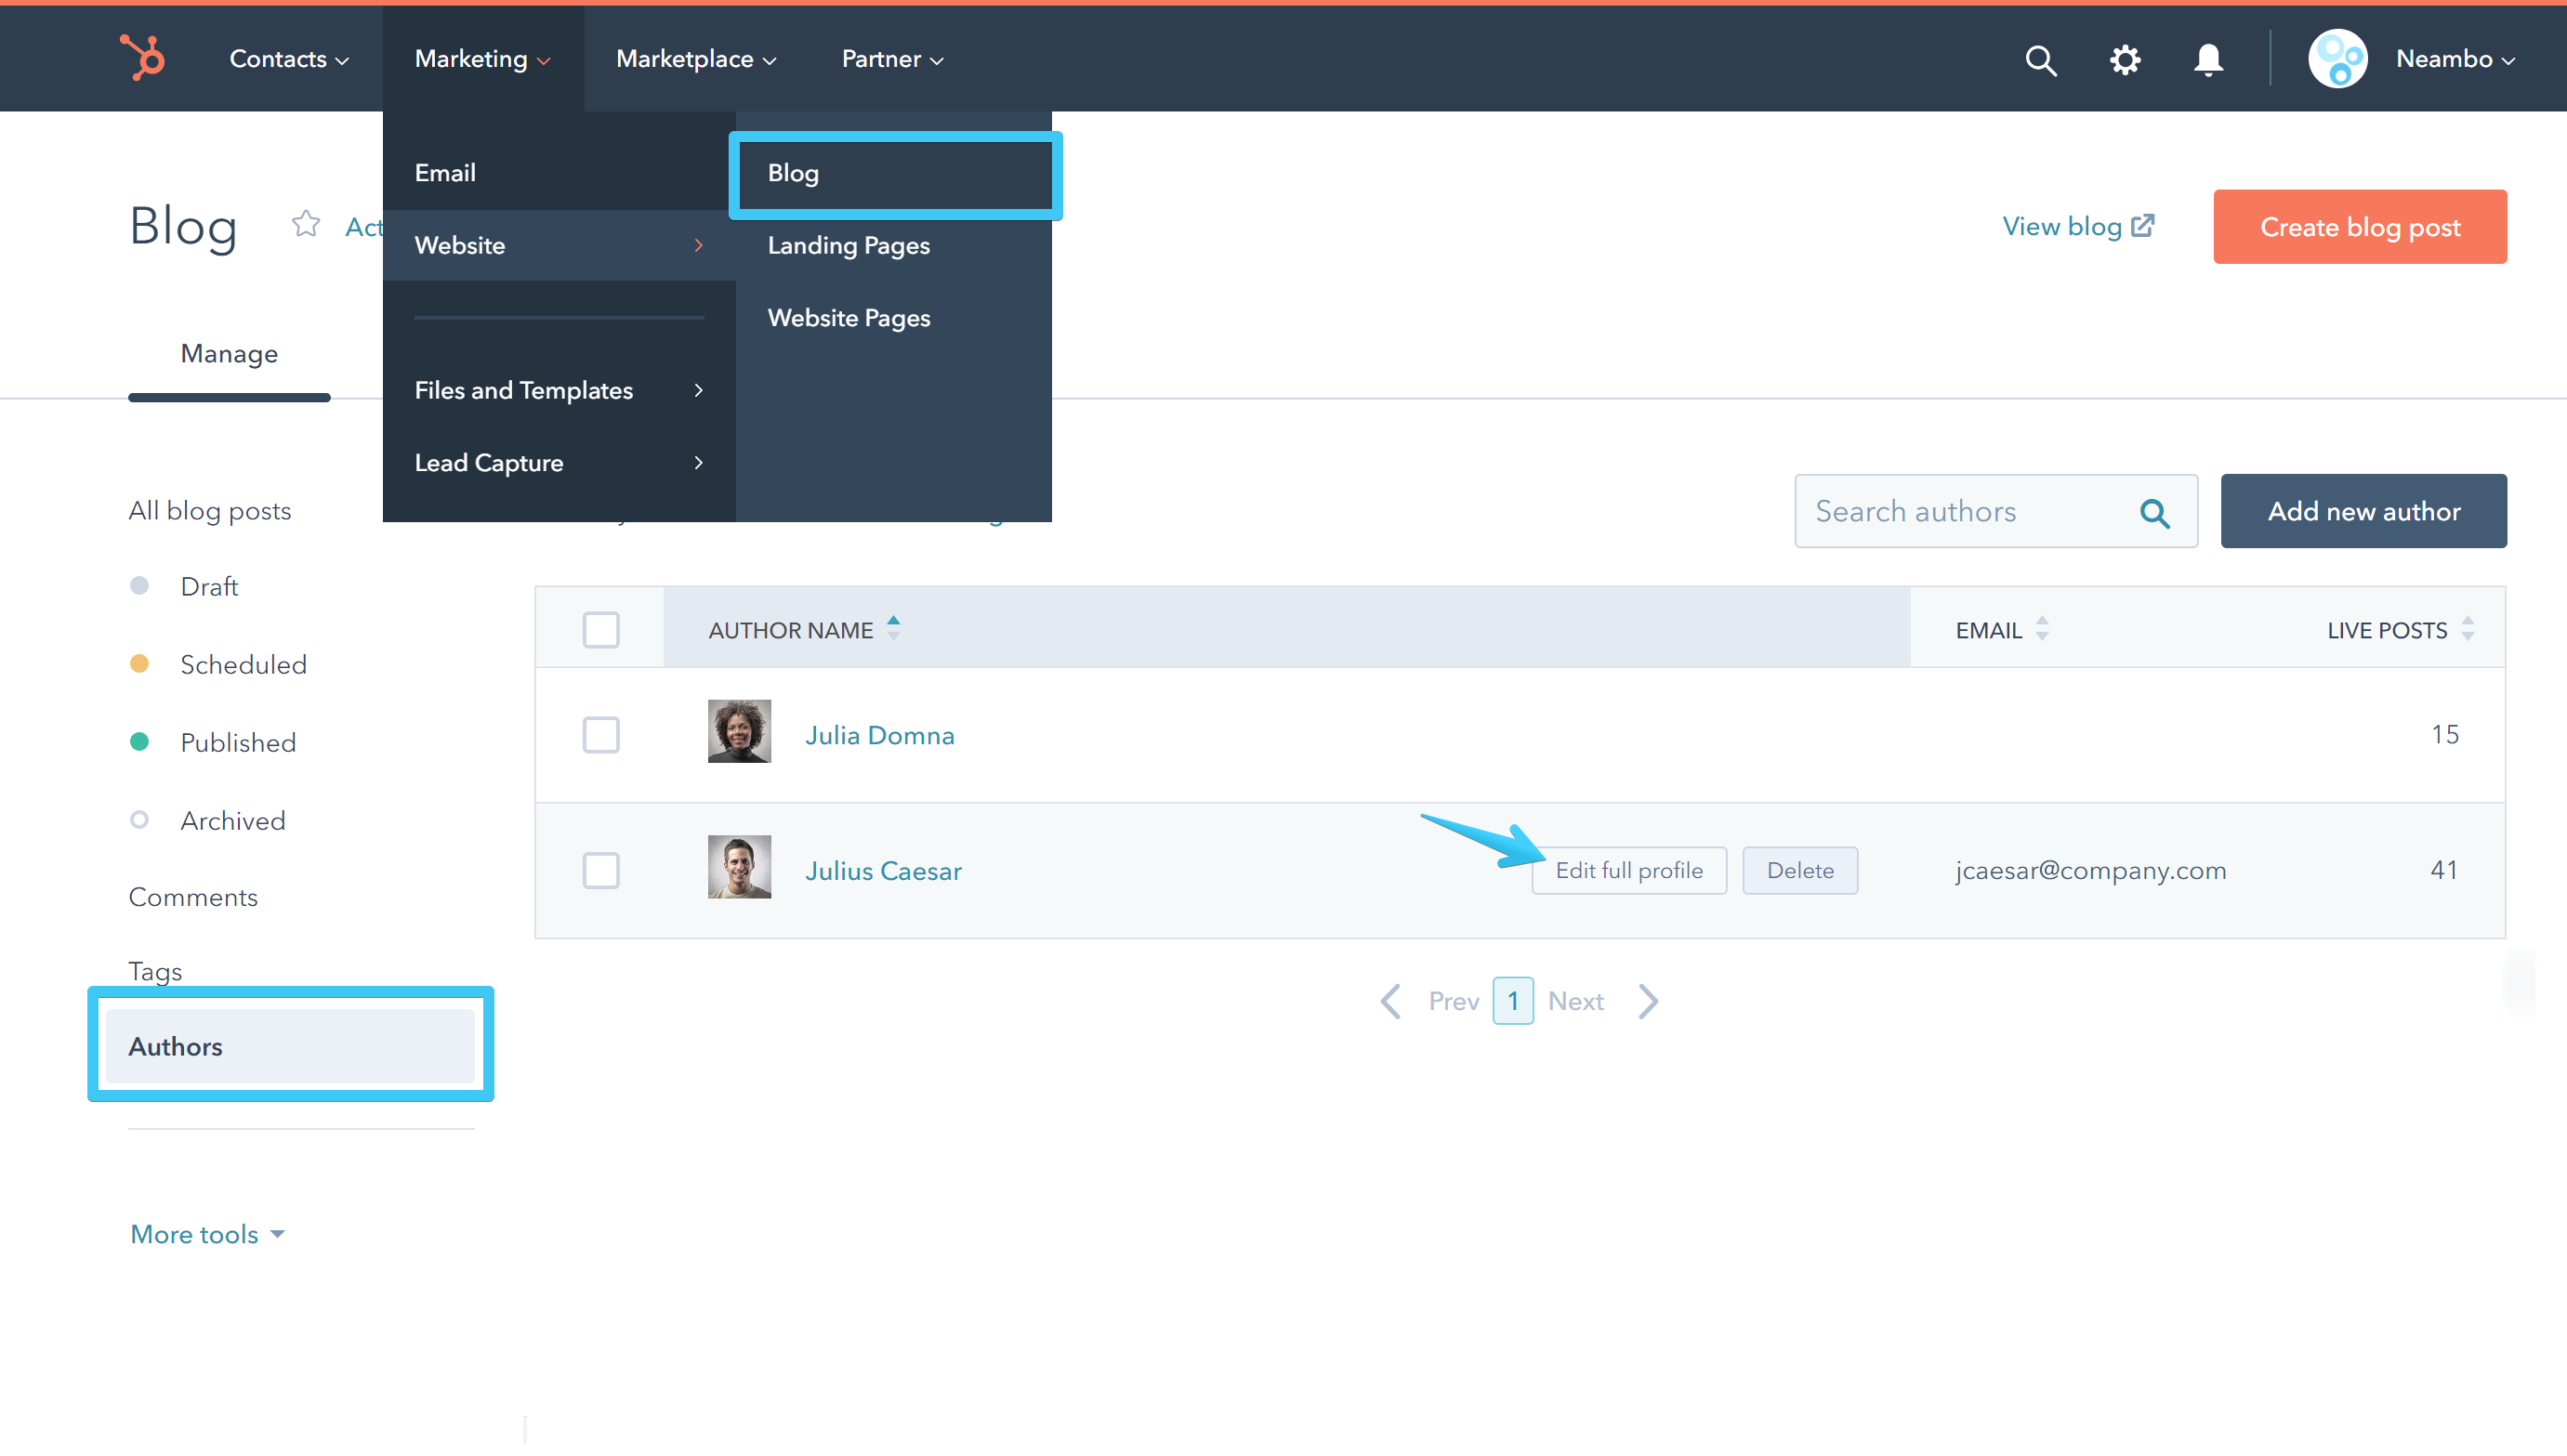
Task: Open the Contacts dropdown menu
Action: (x=288, y=59)
